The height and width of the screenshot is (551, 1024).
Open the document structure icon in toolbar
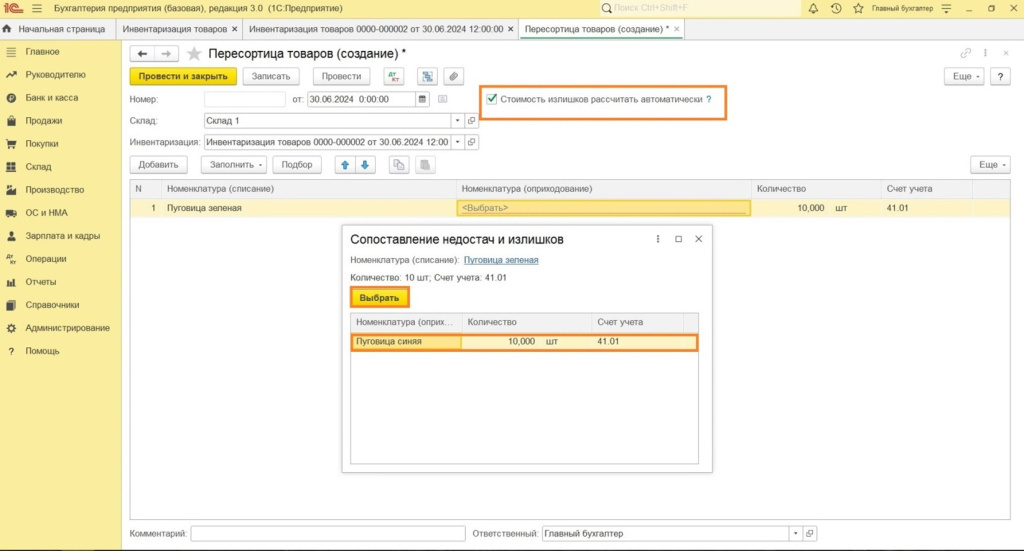tap(426, 76)
